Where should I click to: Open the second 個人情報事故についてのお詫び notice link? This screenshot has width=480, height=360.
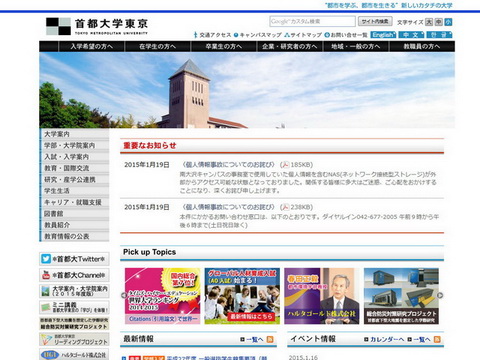[x=229, y=207]
